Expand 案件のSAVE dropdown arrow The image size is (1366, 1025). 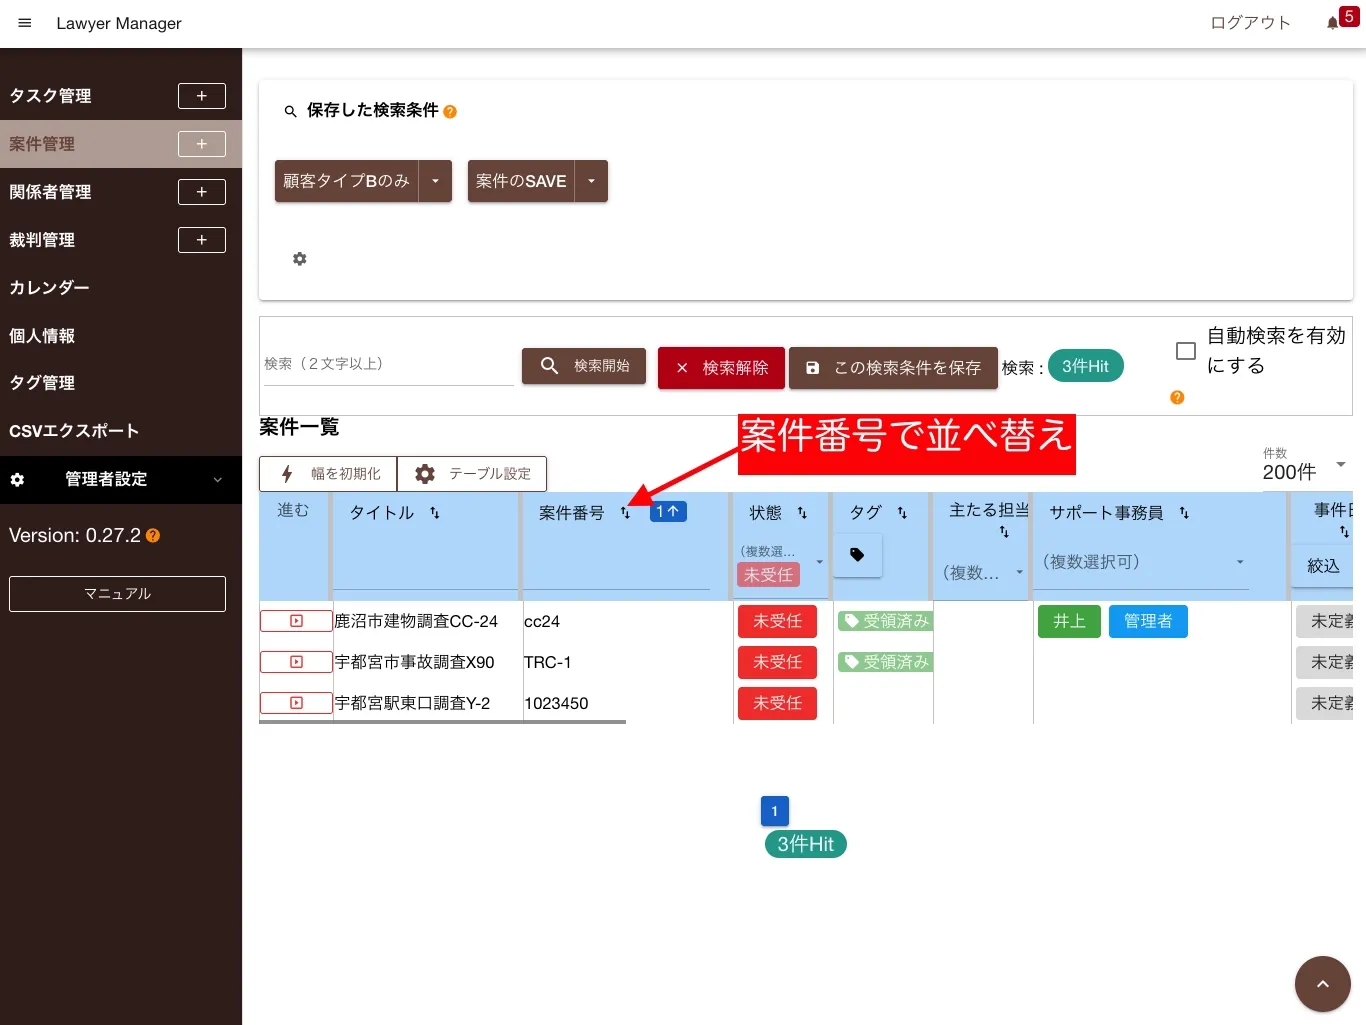pos(591,181)
